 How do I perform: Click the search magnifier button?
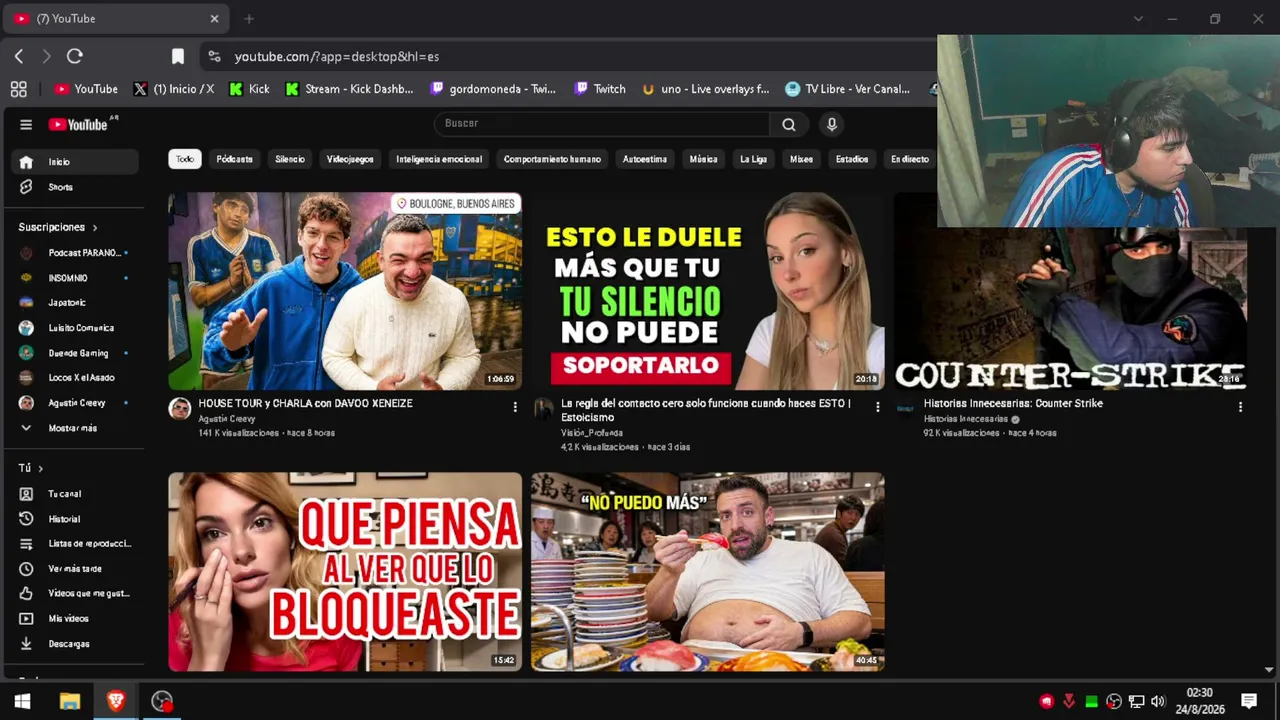click(789, 124)
